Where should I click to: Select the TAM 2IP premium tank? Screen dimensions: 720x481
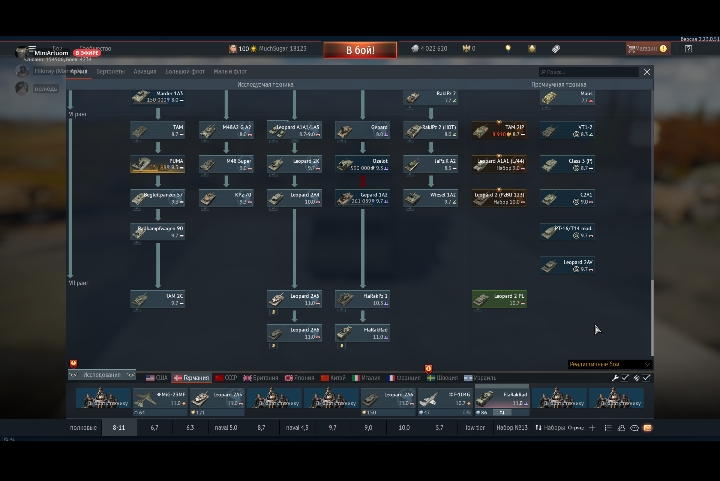499,130
